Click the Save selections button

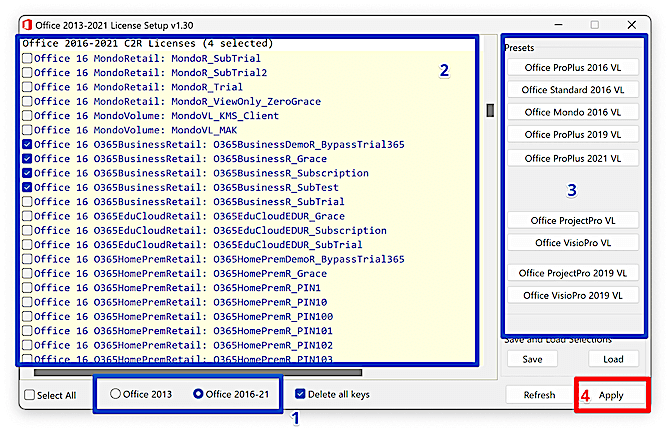point(532,359)
